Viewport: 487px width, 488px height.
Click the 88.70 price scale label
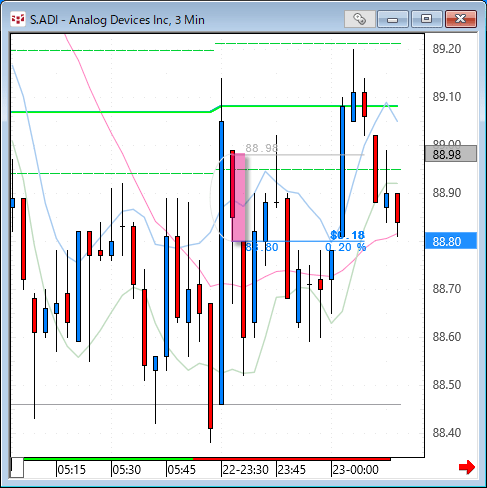tap(447, 289)
